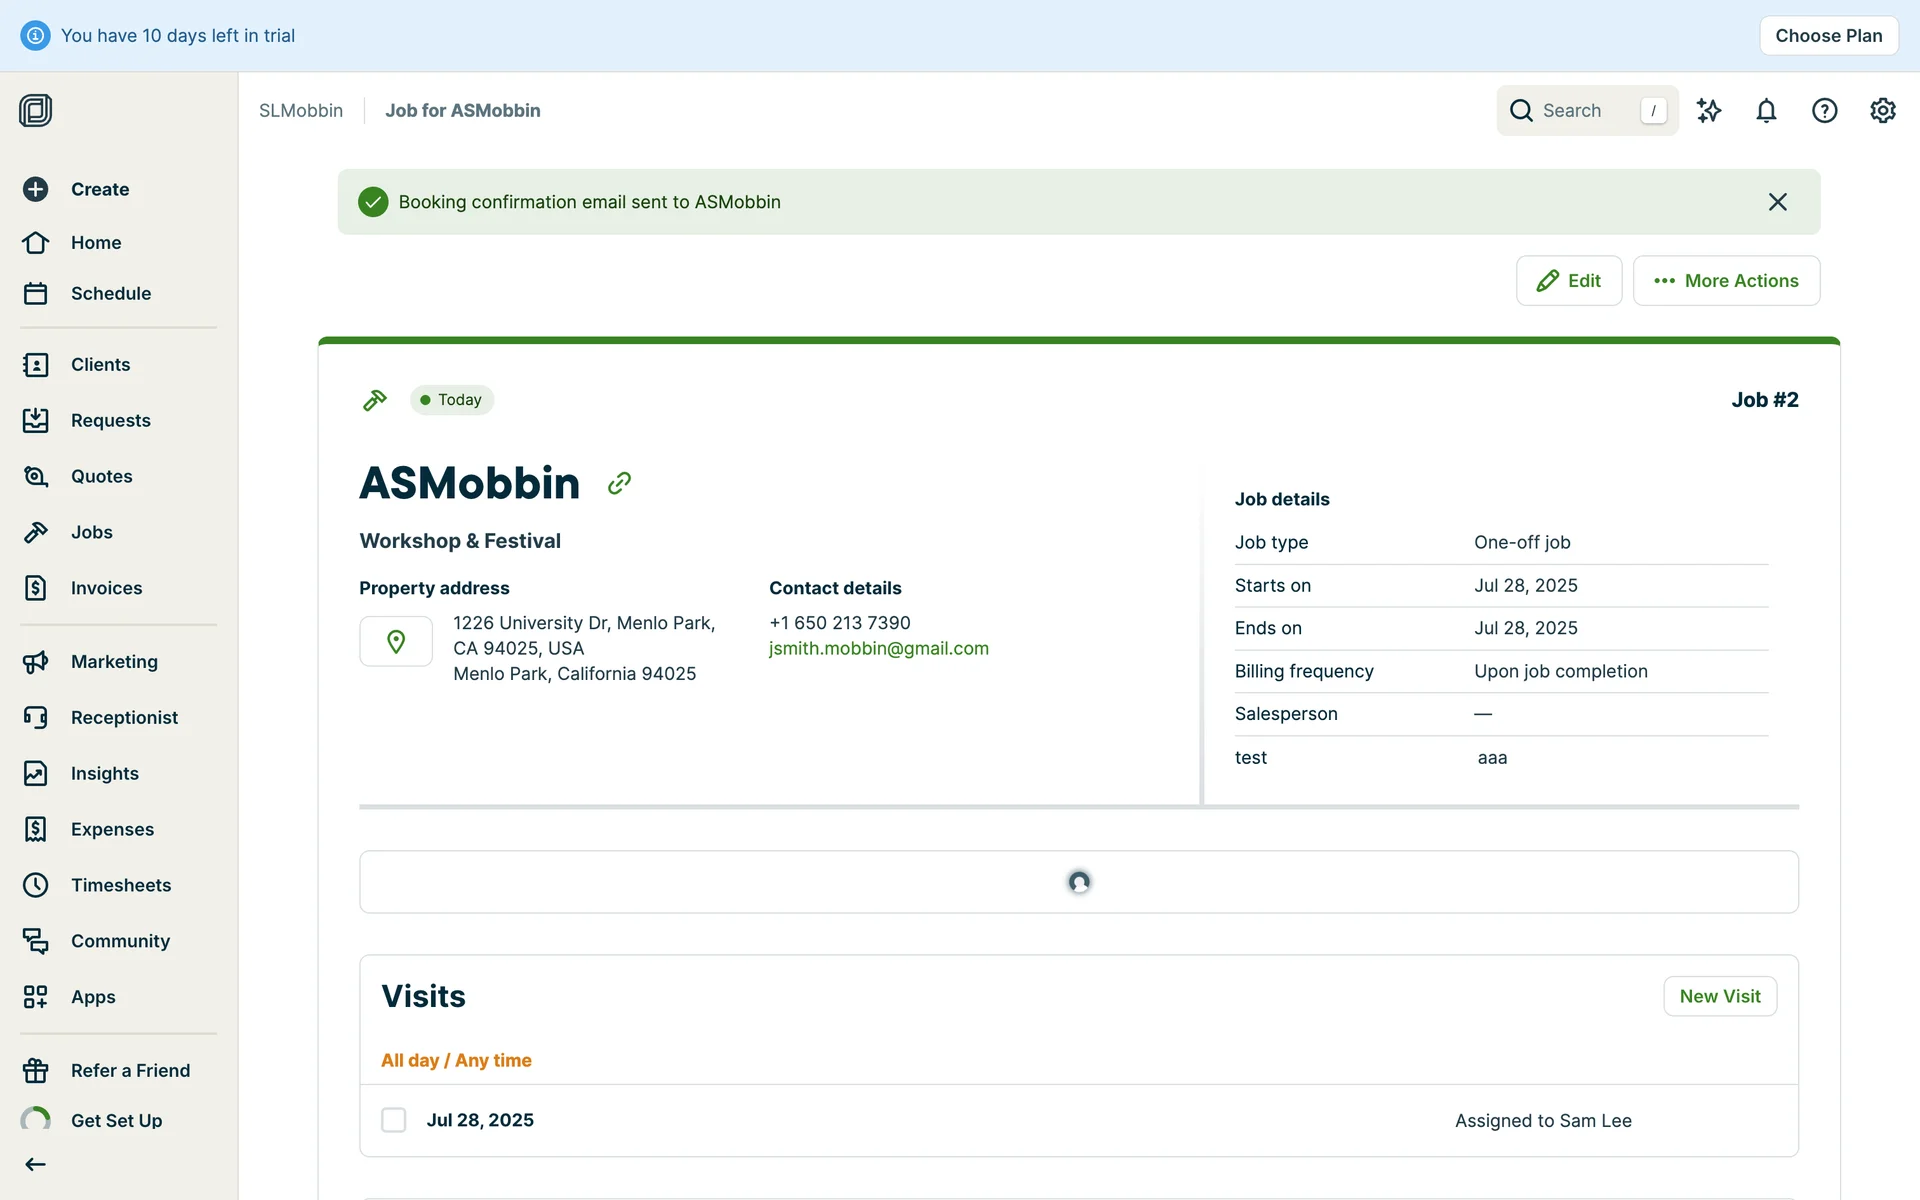Open the More Actions dropdown
Screen dimensions: 1920x1200
(1726, 281)
